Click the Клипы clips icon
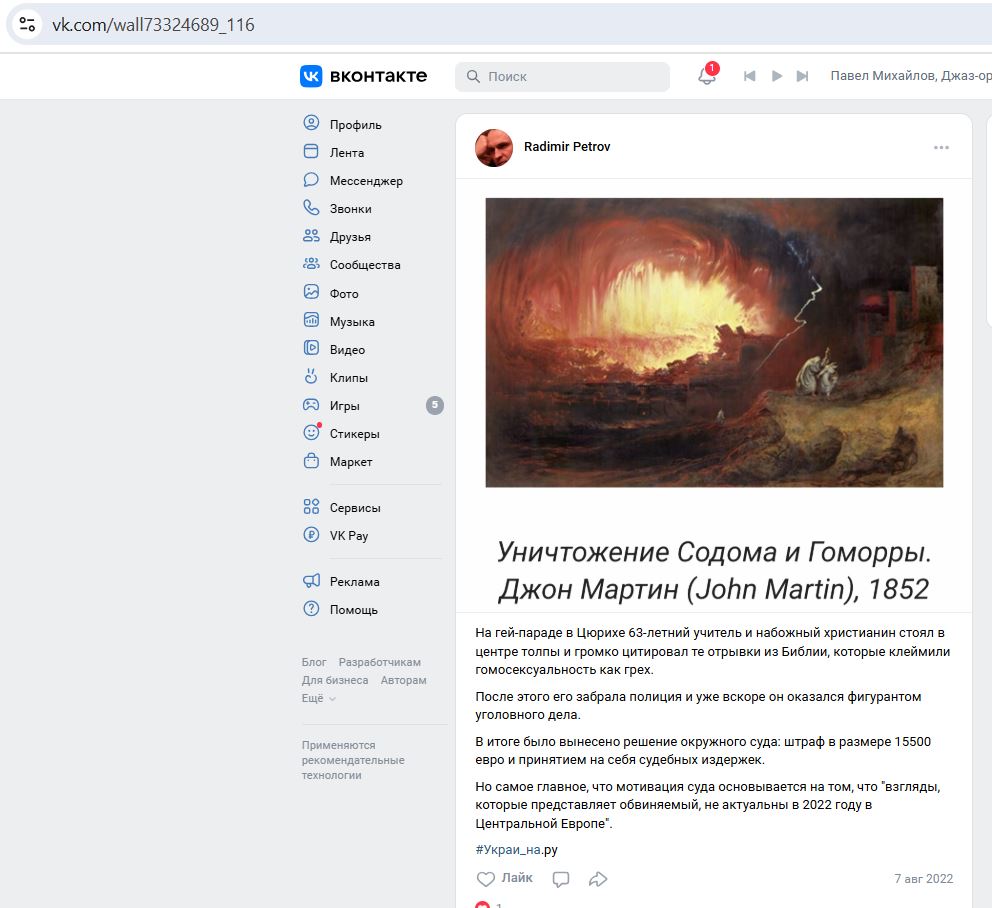 (311, 376)
